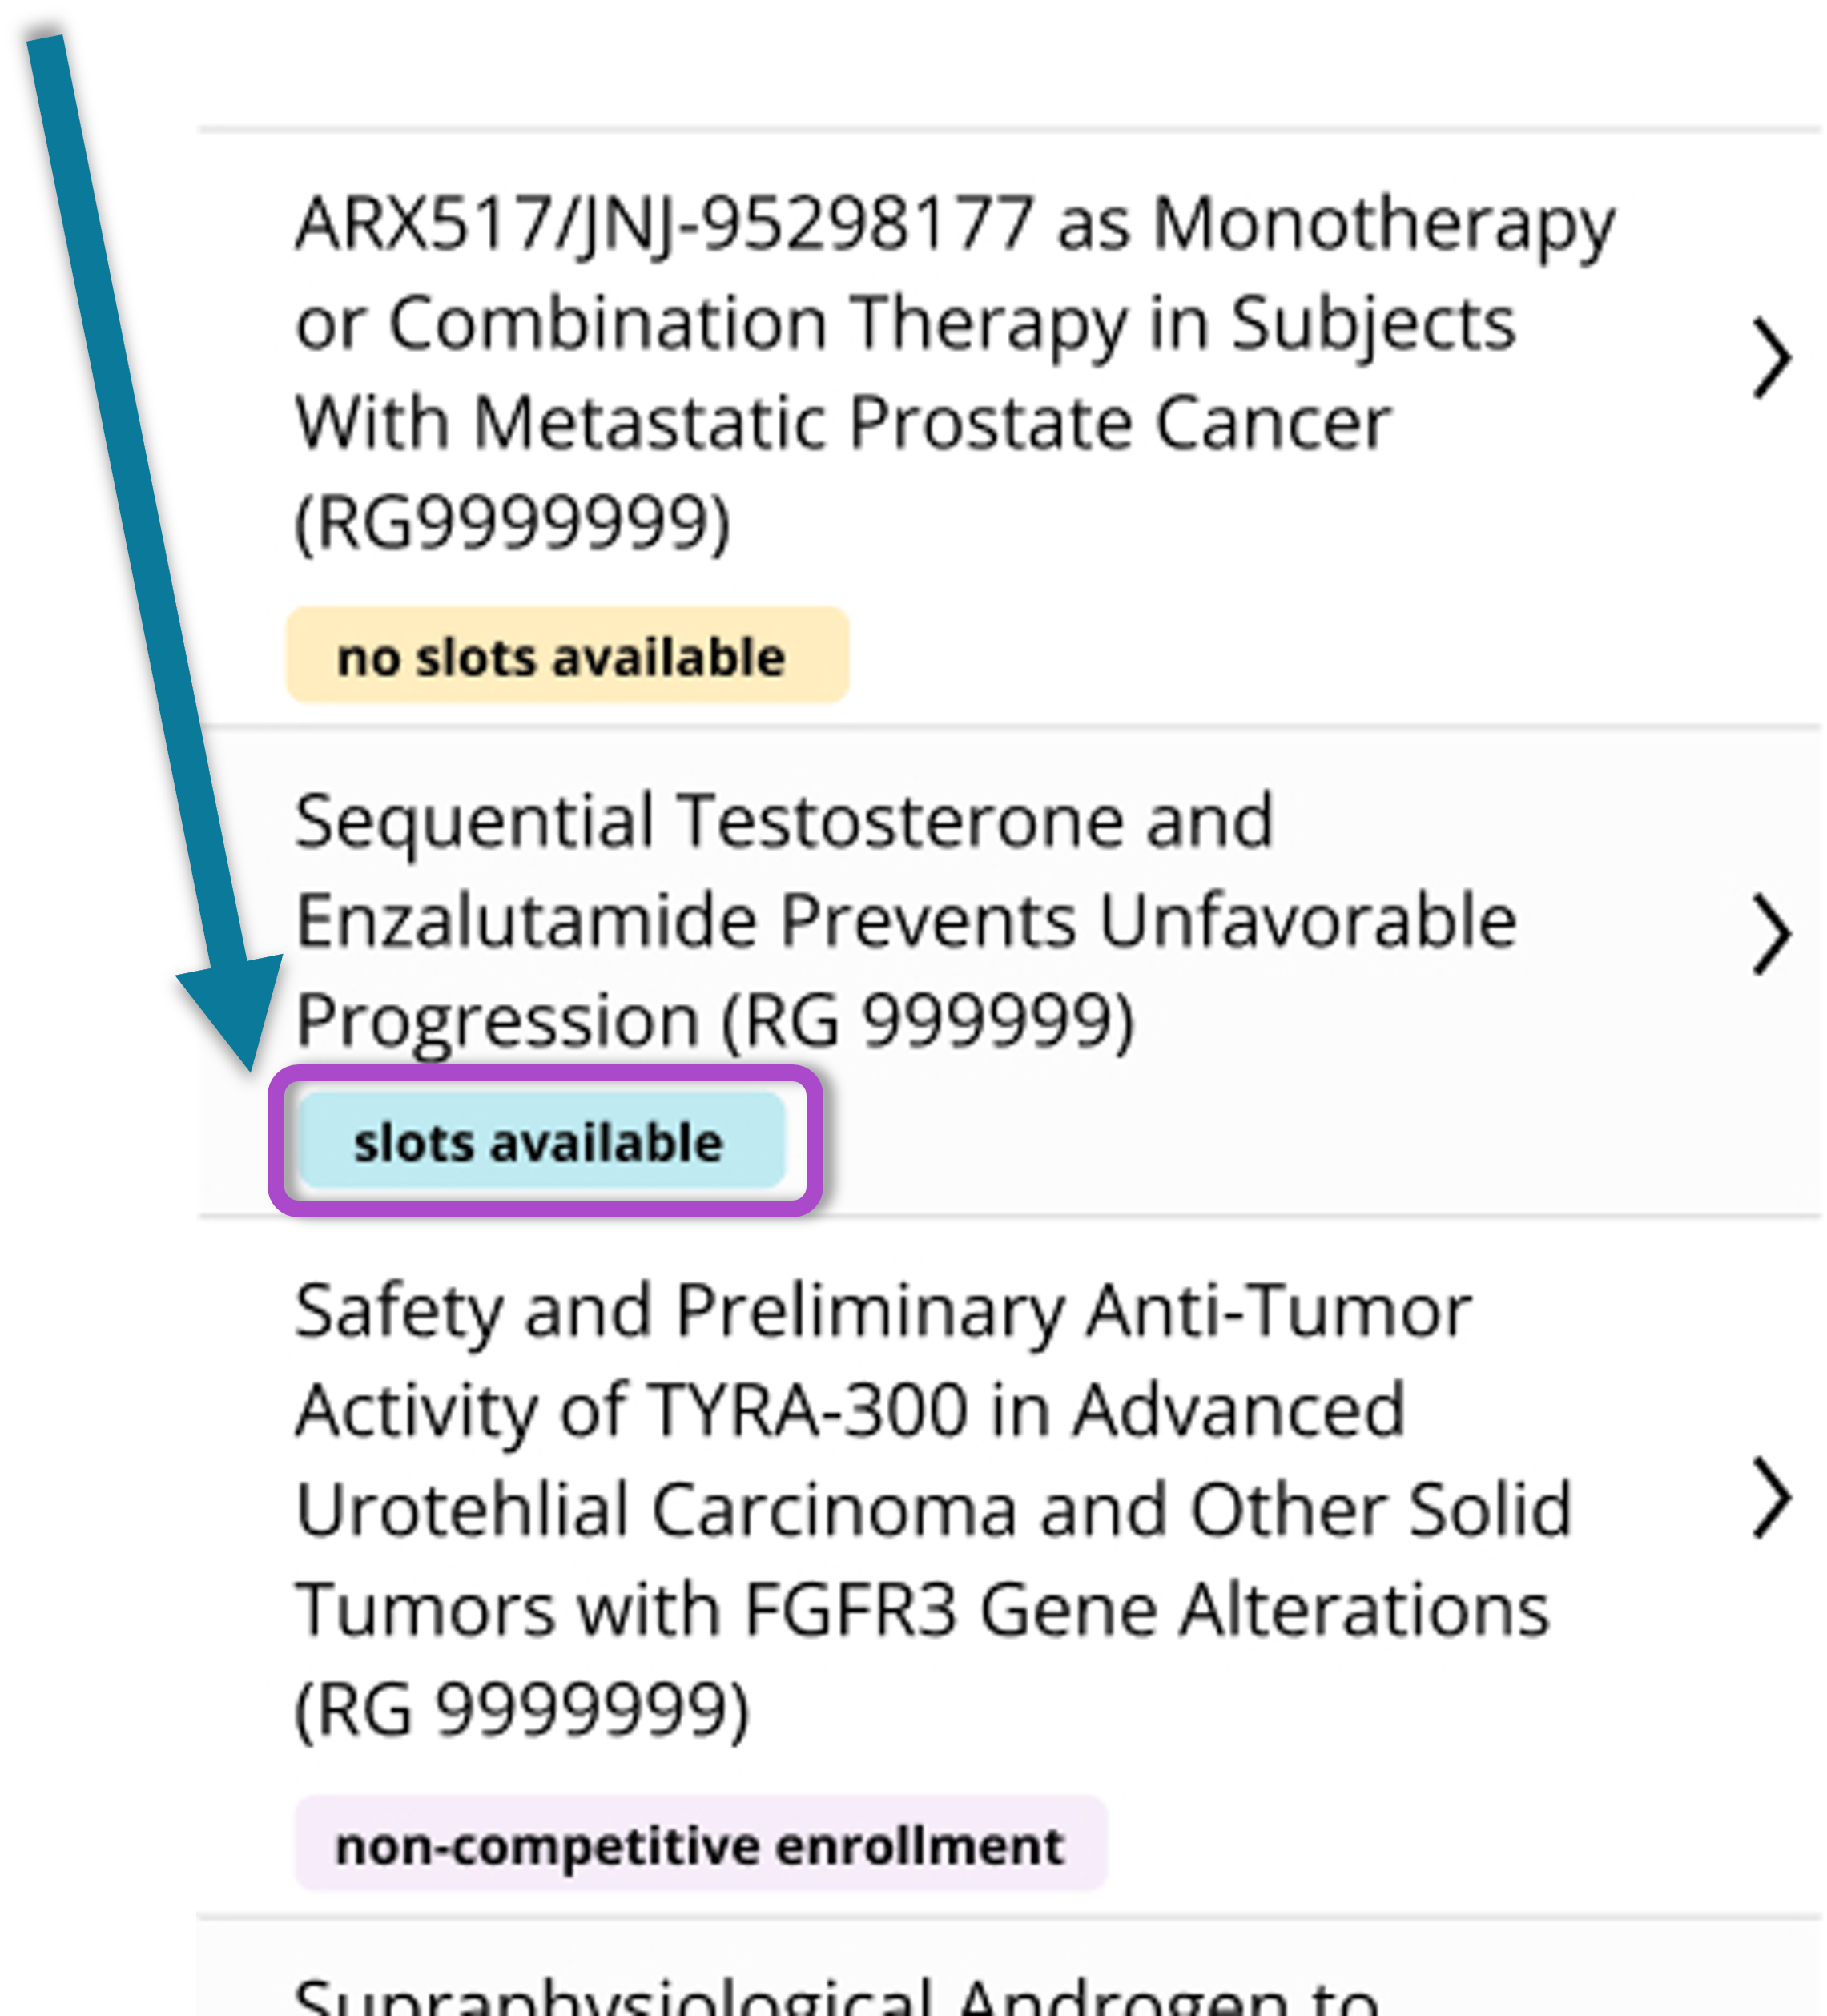
Task: Select the "non-competitive enrollment" tag
Action: [x=700, y=1845]
